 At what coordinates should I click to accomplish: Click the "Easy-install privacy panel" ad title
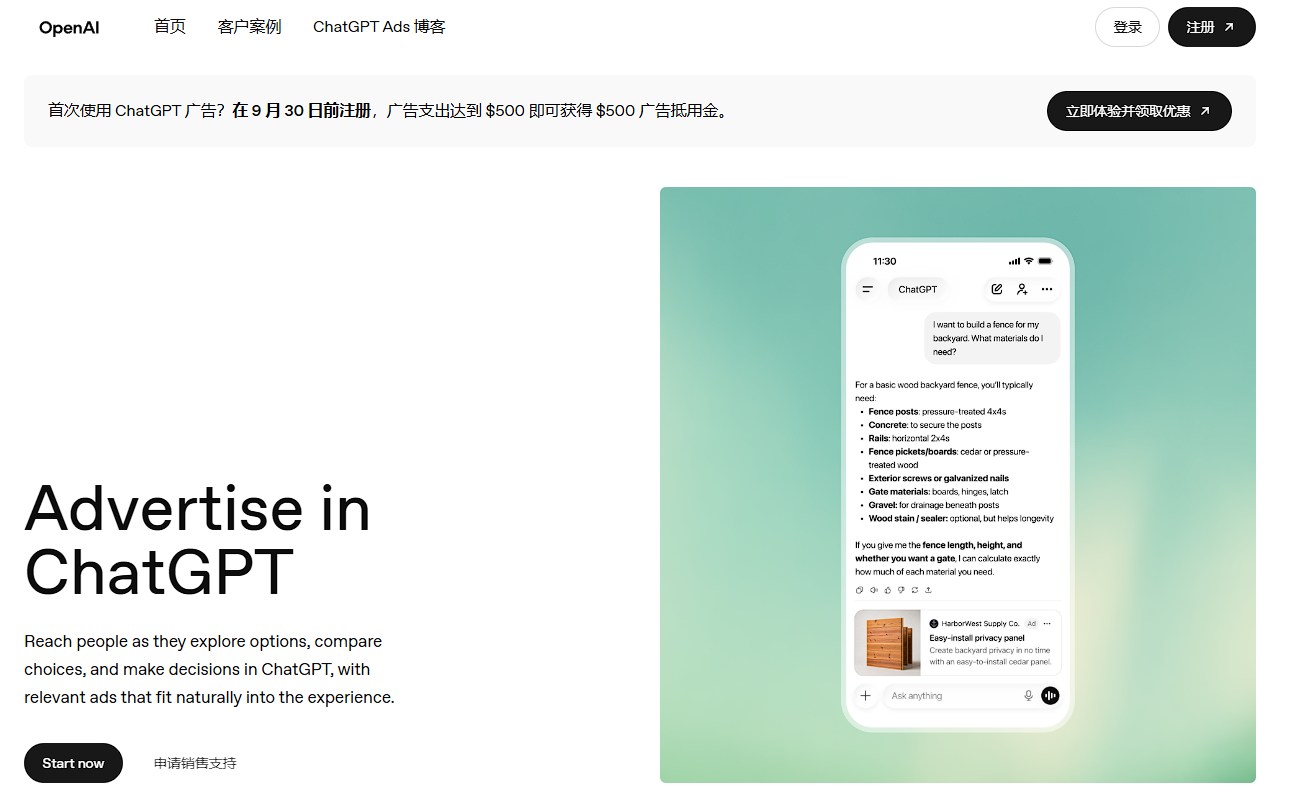(977, 638)
